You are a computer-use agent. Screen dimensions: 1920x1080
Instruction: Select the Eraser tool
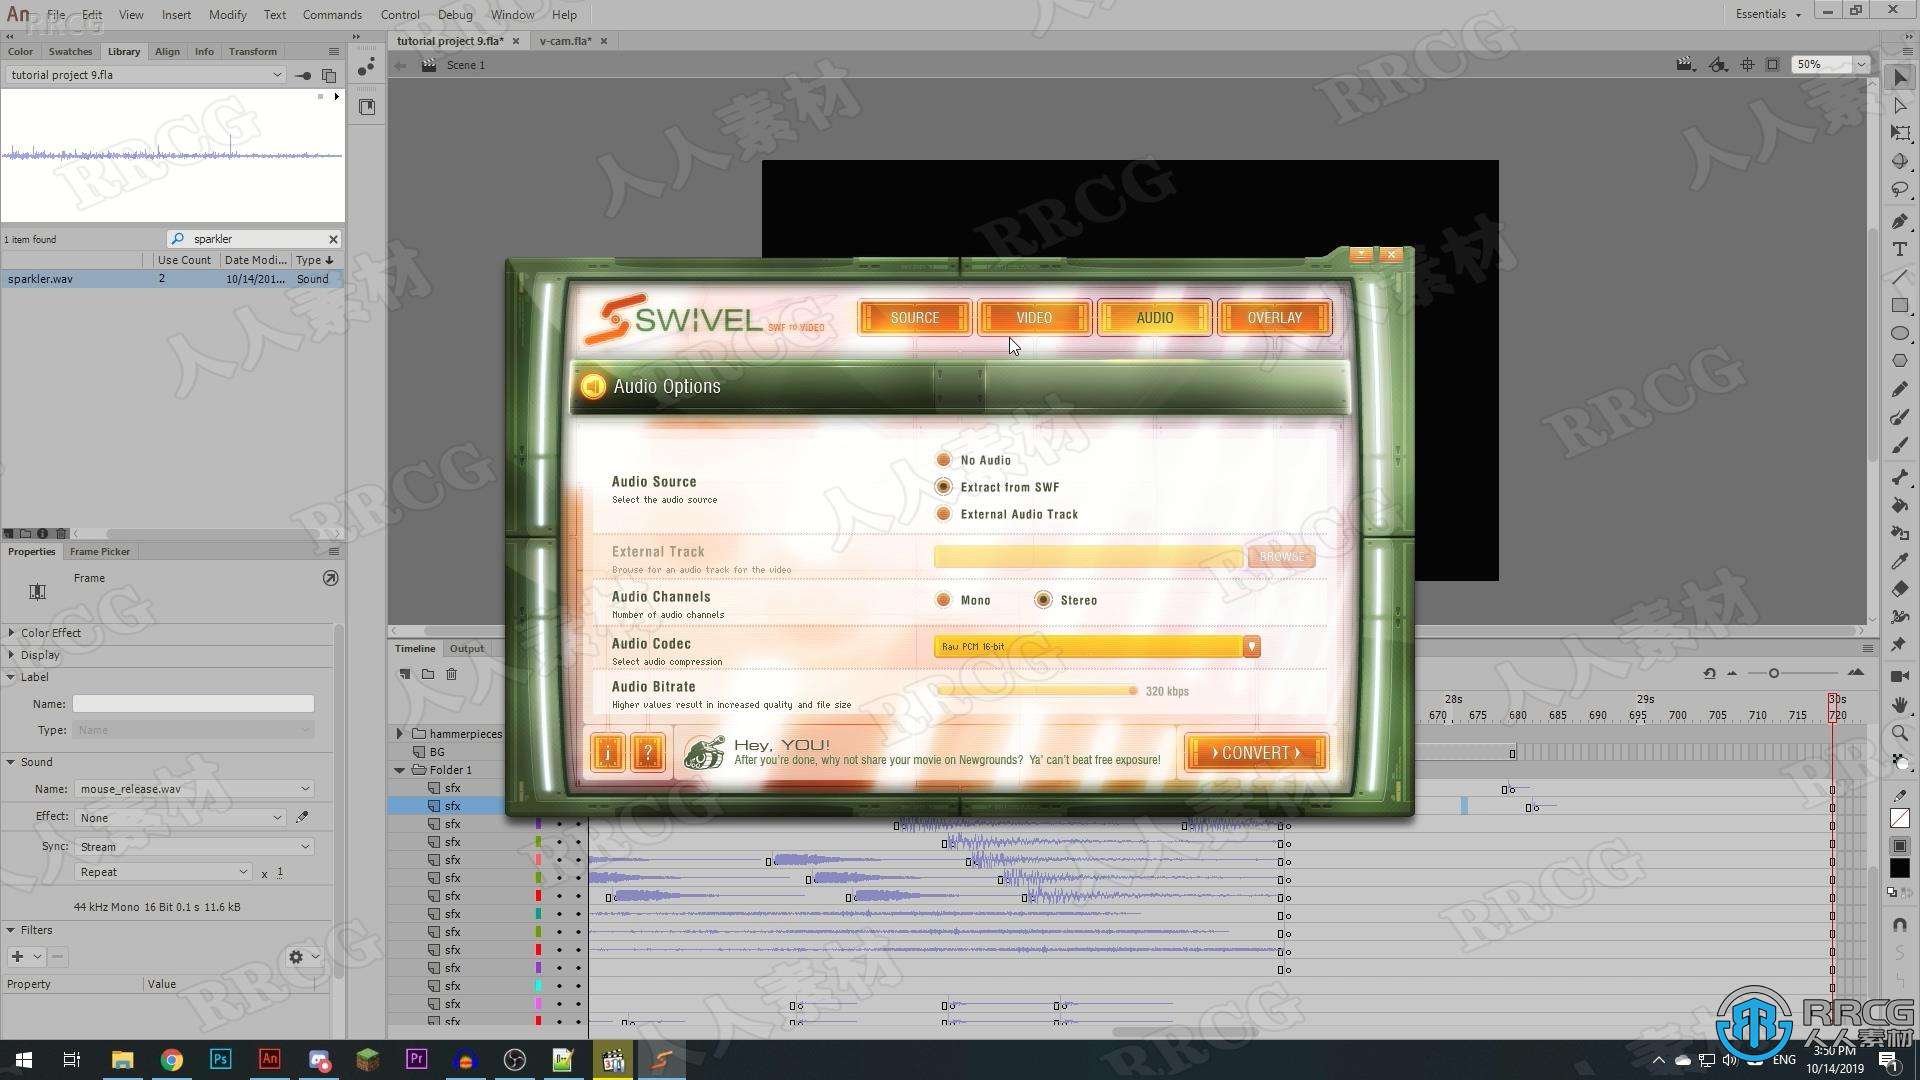pyautogui.click(x=1900, y=589)
